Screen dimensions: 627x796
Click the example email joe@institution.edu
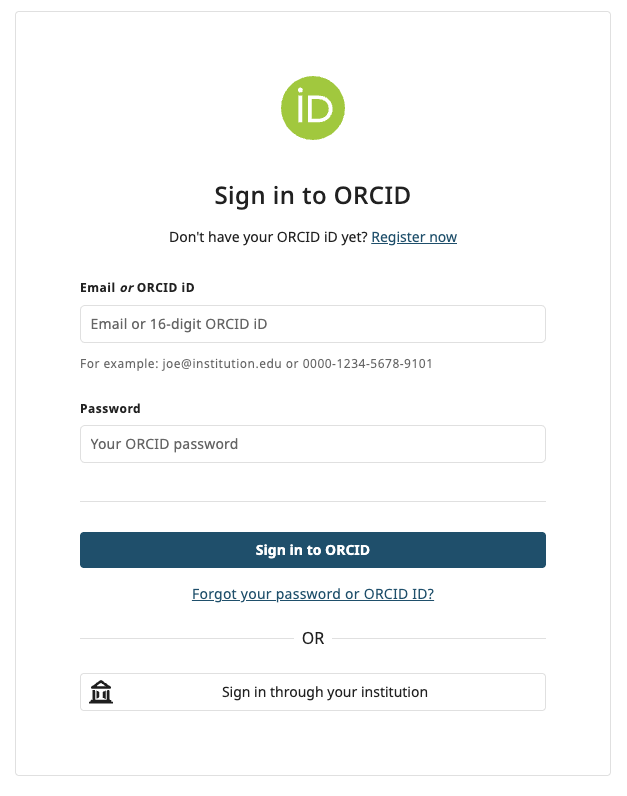click(x=222, y=363)
